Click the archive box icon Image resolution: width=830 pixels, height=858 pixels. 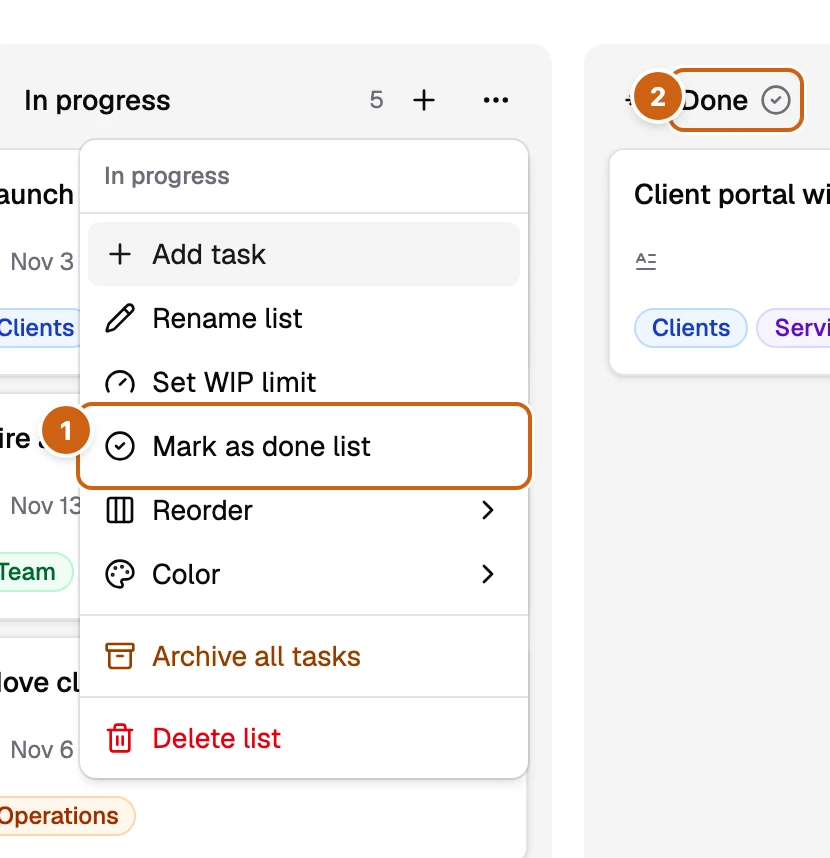click(120, 656)
